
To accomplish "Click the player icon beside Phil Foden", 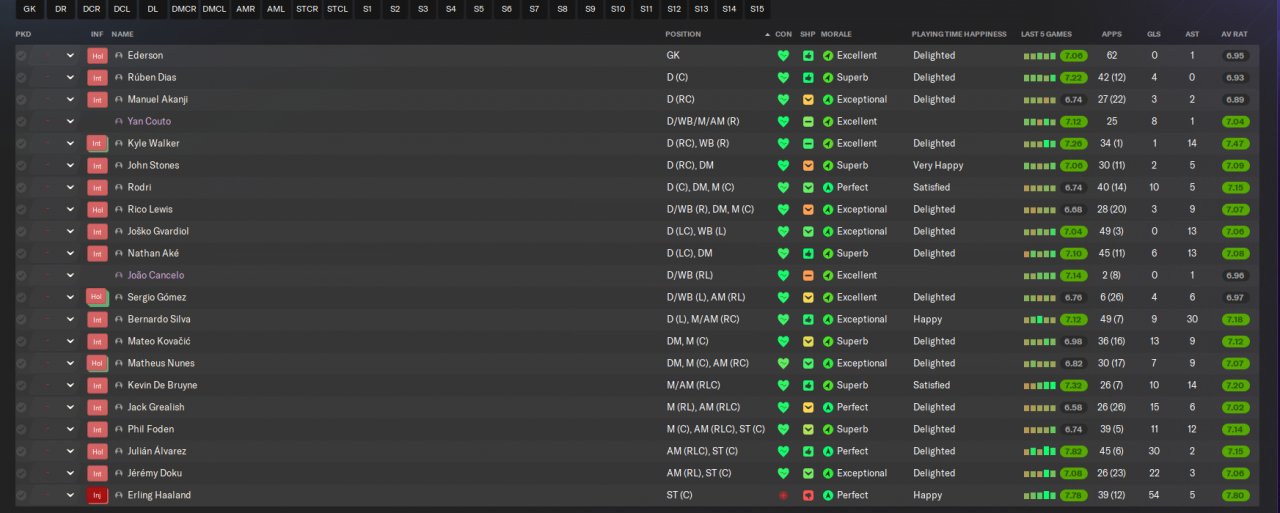I will [119, 430].
